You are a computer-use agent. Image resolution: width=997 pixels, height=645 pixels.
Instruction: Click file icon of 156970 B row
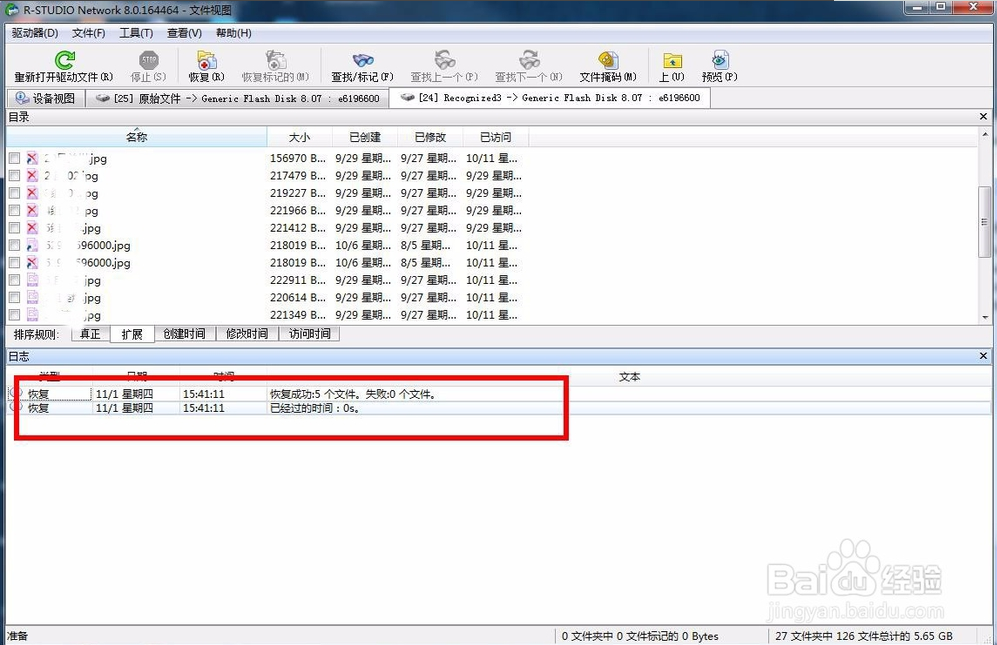click(32, 158)
